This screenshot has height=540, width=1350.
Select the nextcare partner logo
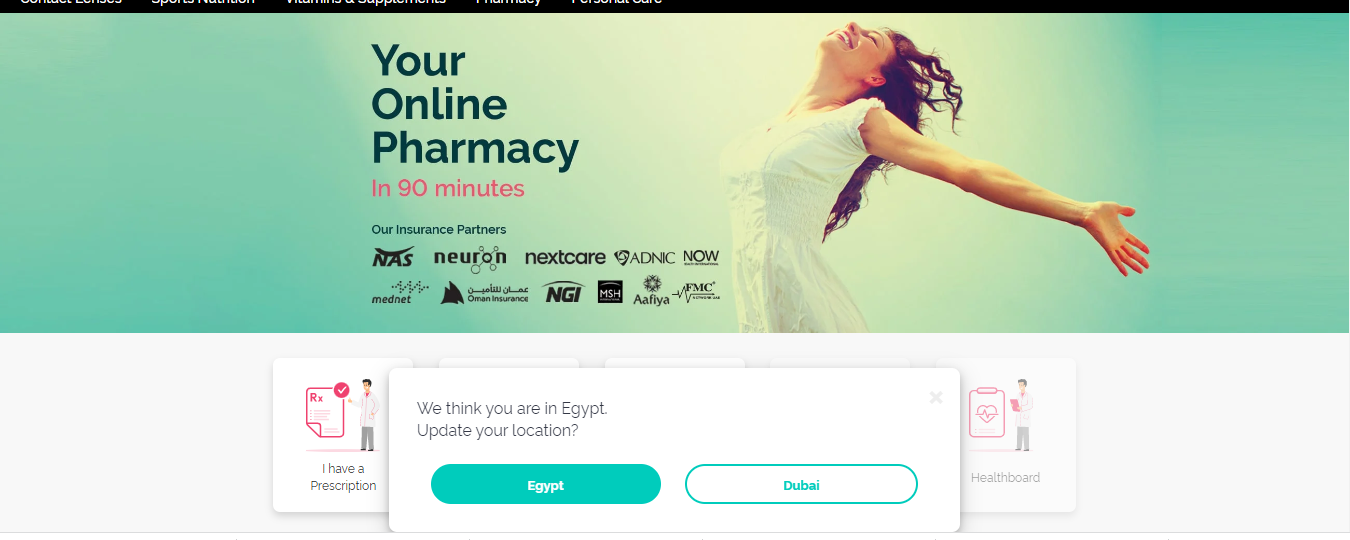pos(565,258)
